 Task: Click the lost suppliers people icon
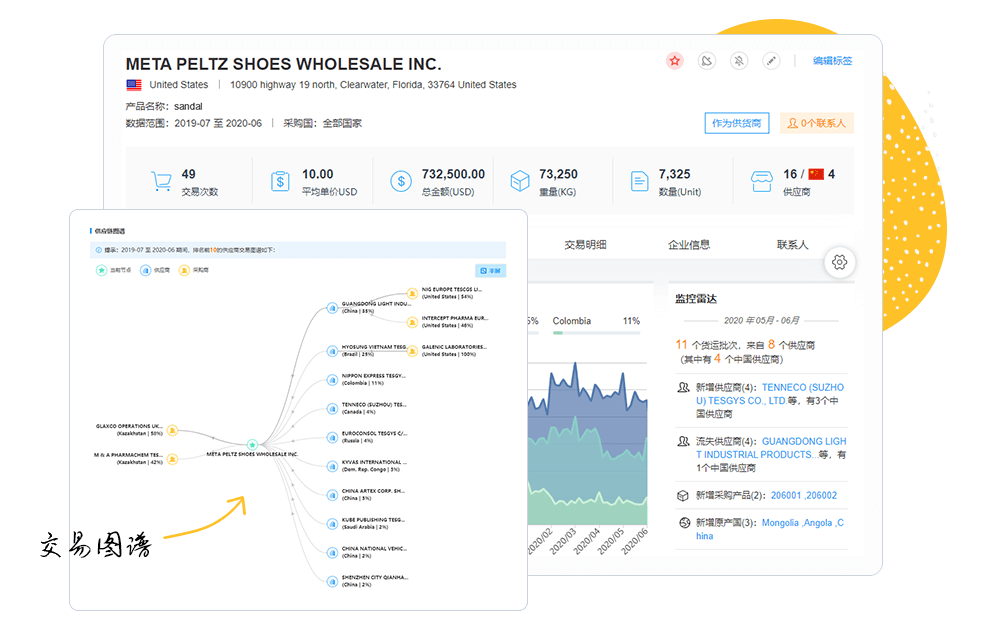(683, 442)
